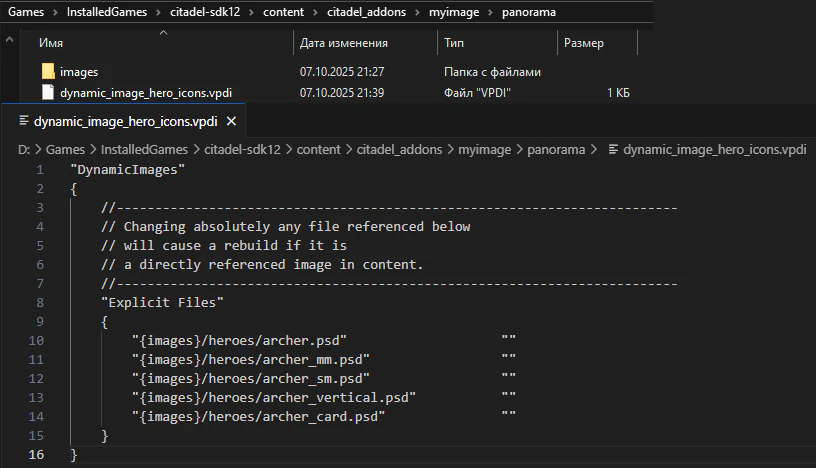Close the dynamic_image_hero_icons.vpdi editor tab
The width and height of the screenshot is (816, 468).
tap(231, 122)
